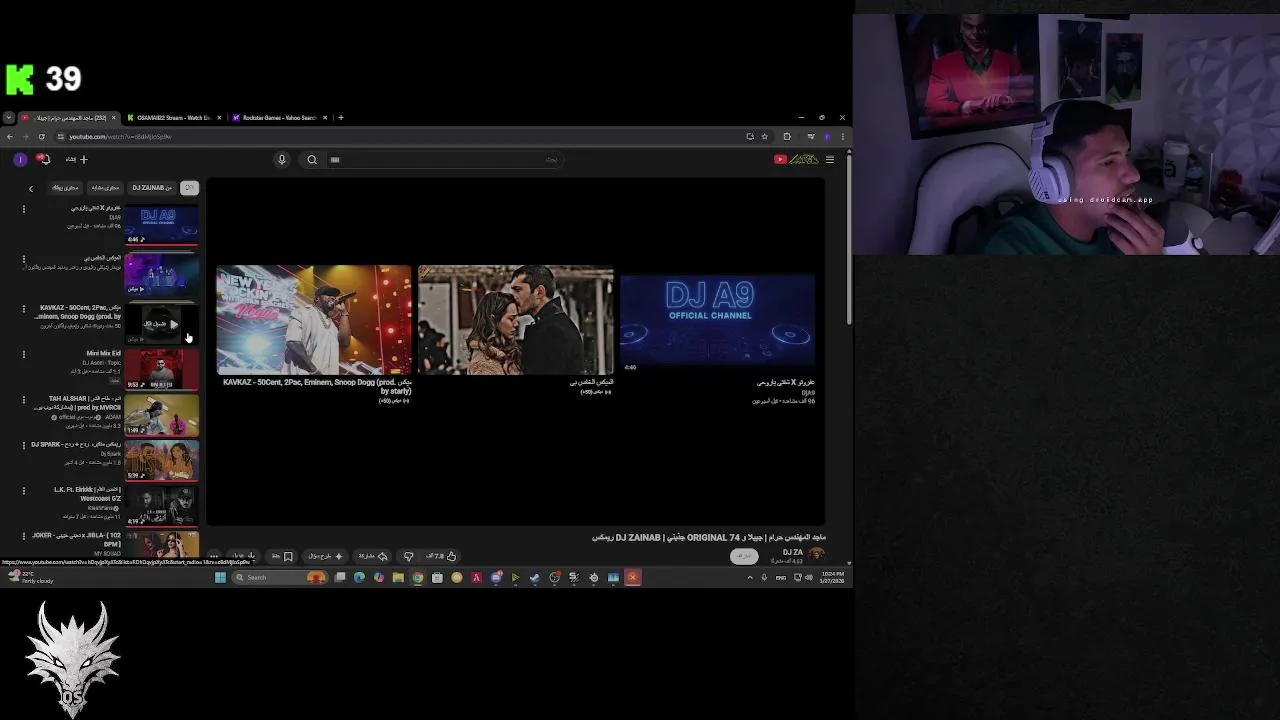Open the DJ ZA channel avatar

[x=817, y=555]
